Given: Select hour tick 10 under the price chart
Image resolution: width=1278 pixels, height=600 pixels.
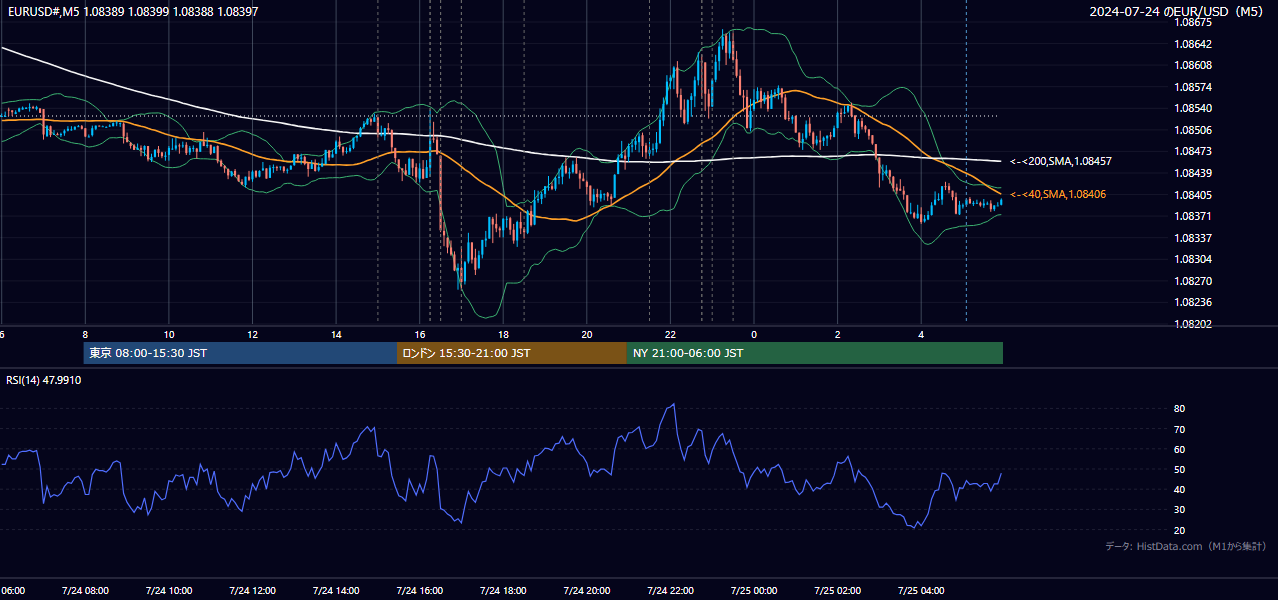Looking at the screenshot, I should [x=169, y=334].
